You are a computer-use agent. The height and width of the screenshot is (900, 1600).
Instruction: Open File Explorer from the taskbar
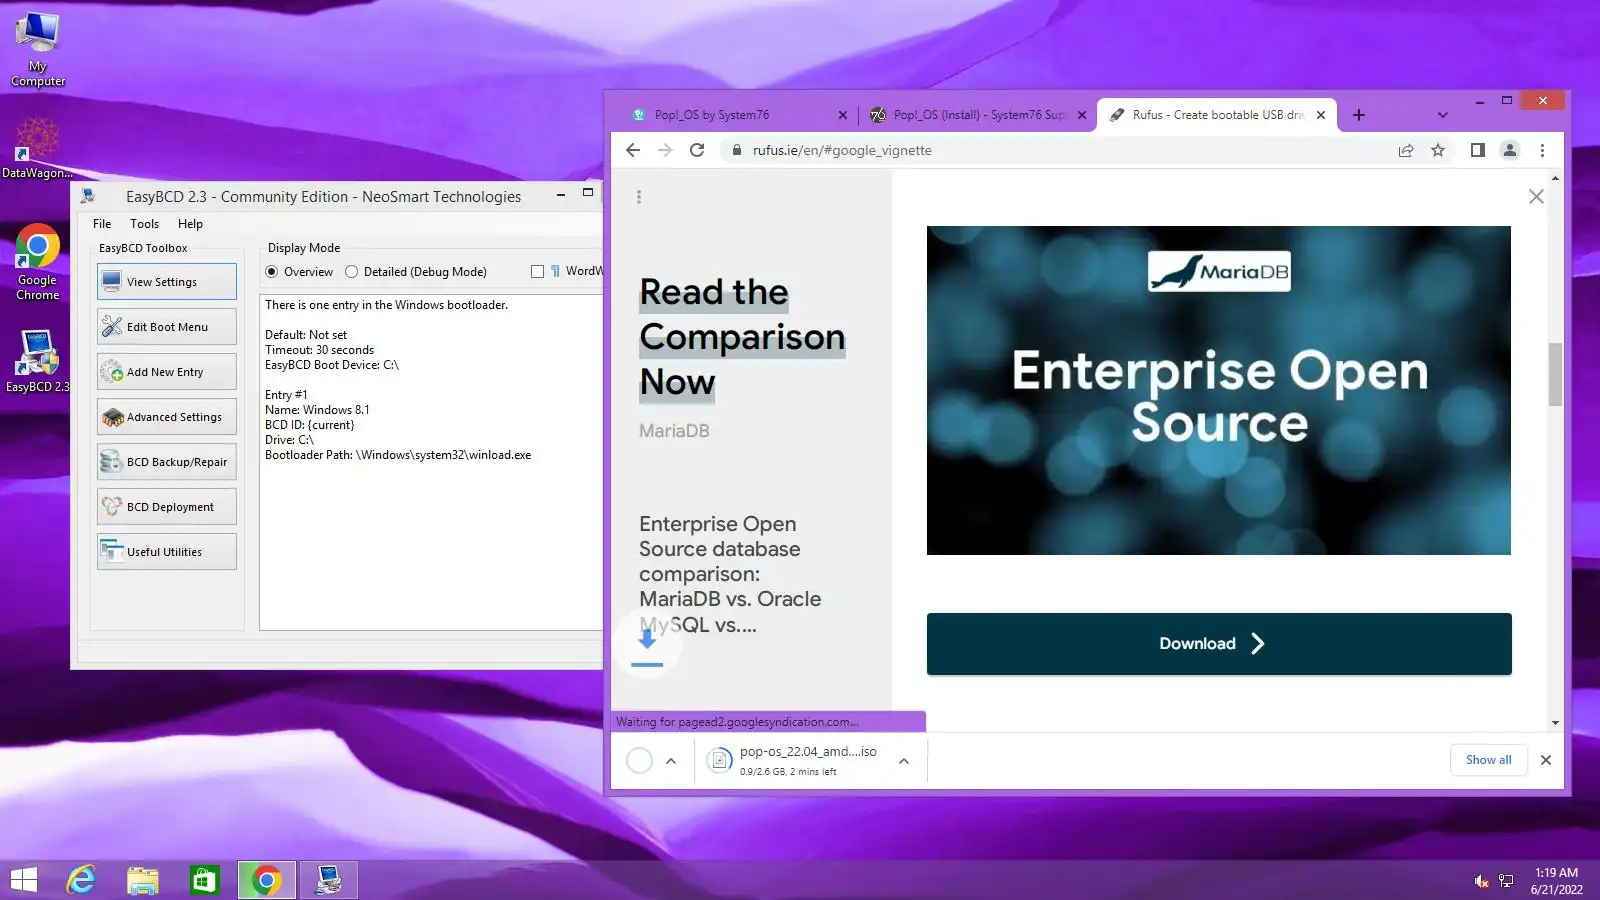point(143,880)
